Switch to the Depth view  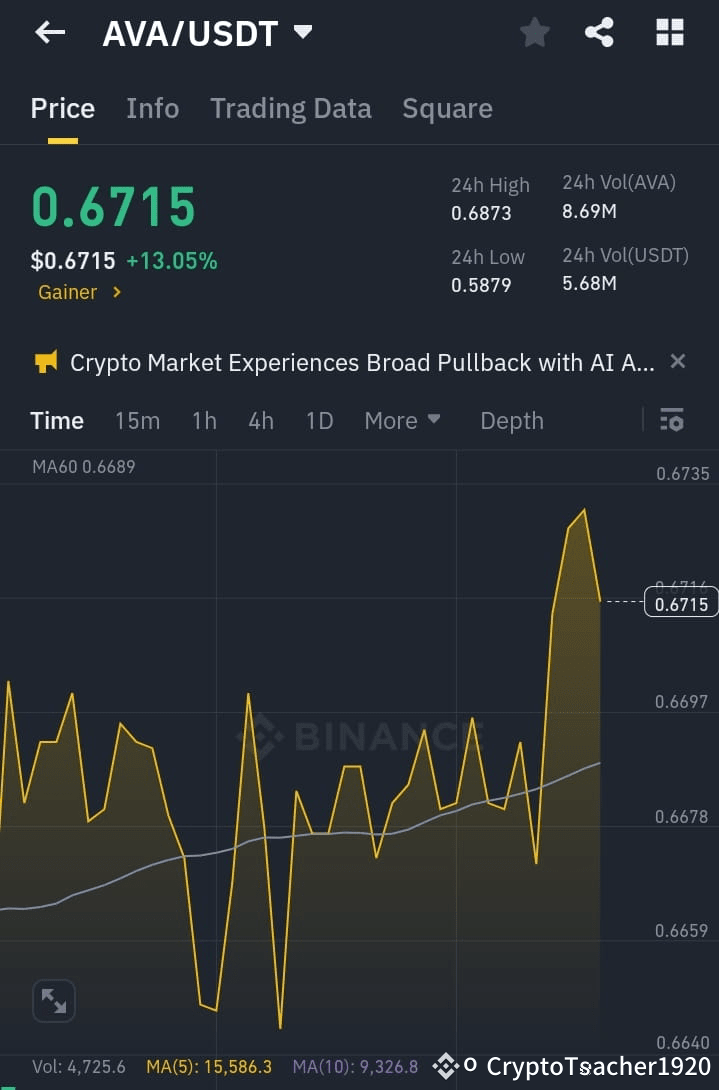point(511,420)
